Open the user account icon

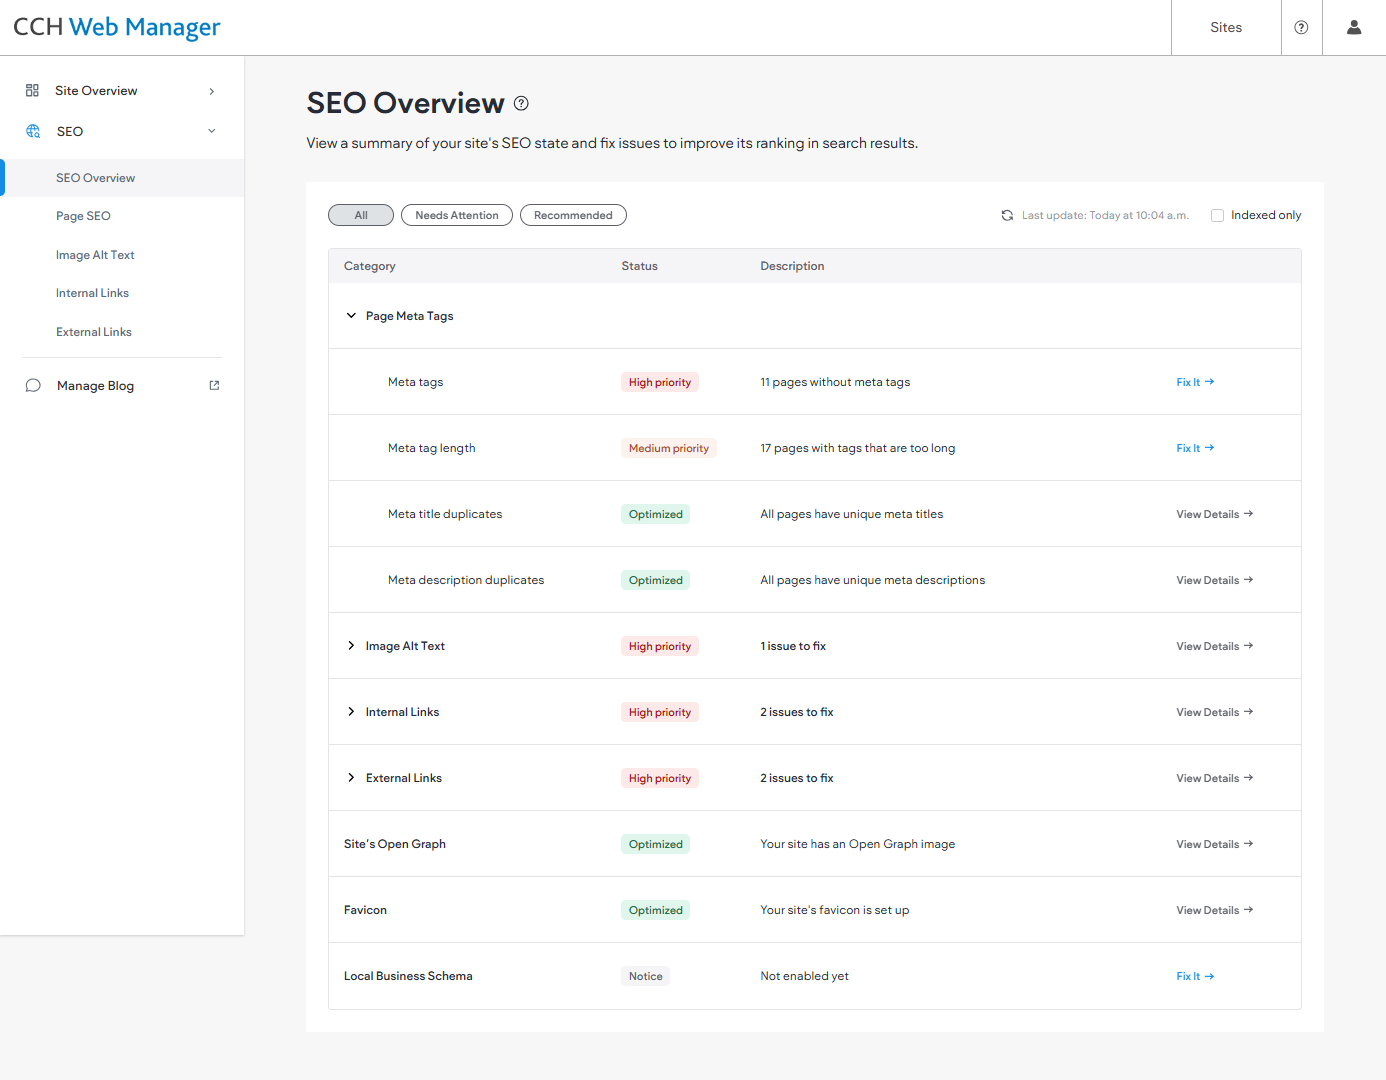pyautogui.click(x=1354, y=28)
